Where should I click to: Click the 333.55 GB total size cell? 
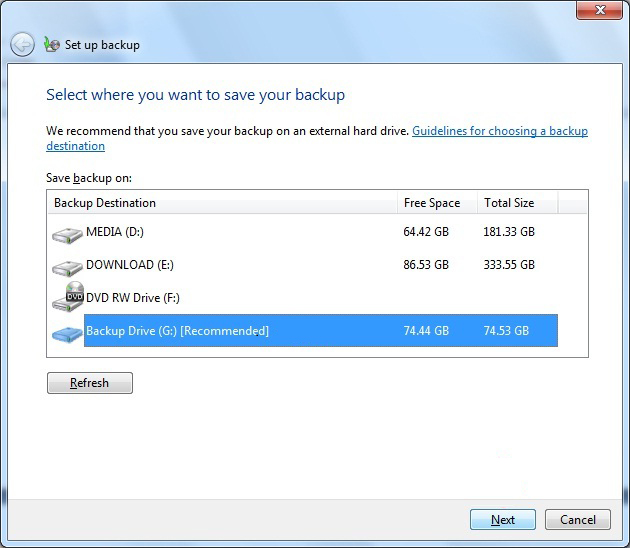coord(509,265)
